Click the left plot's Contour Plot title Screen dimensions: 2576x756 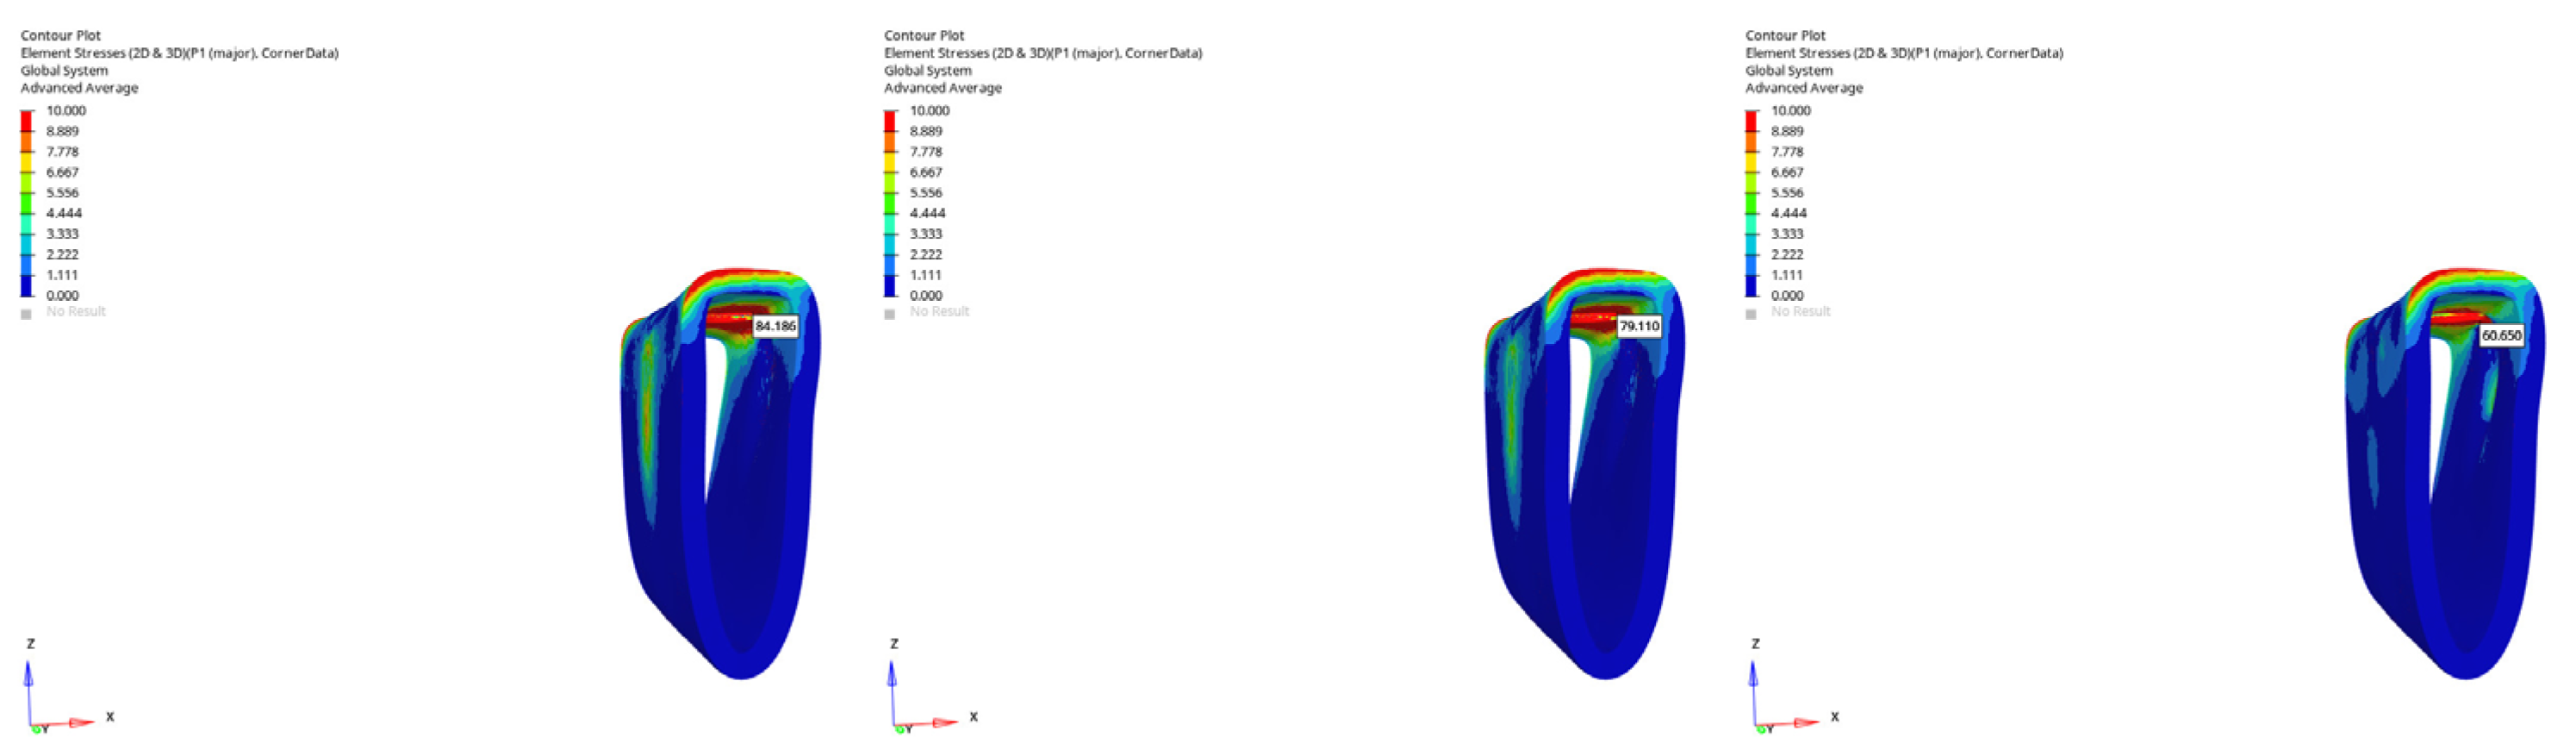pyautogui.click(x=61, y=35)
